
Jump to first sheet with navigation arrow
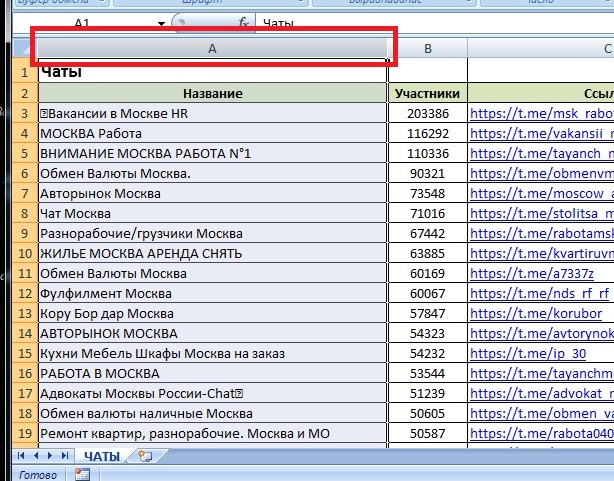(x=21, y=456)
